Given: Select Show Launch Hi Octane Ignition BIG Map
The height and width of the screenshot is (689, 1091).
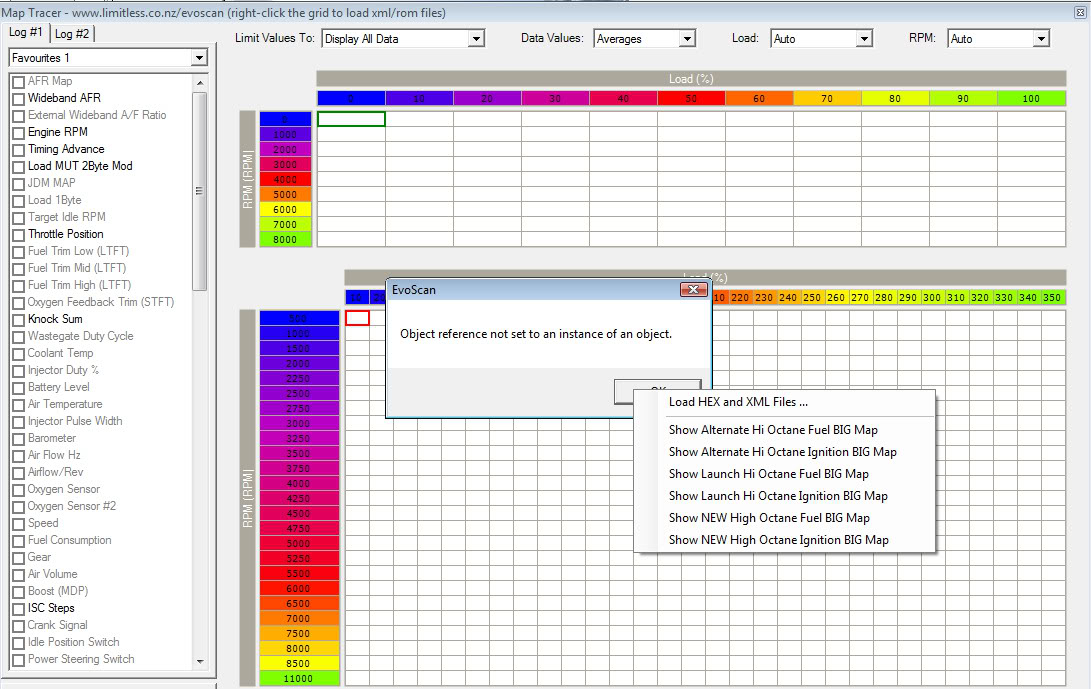Looking at the screenshot, I should 778,496.
